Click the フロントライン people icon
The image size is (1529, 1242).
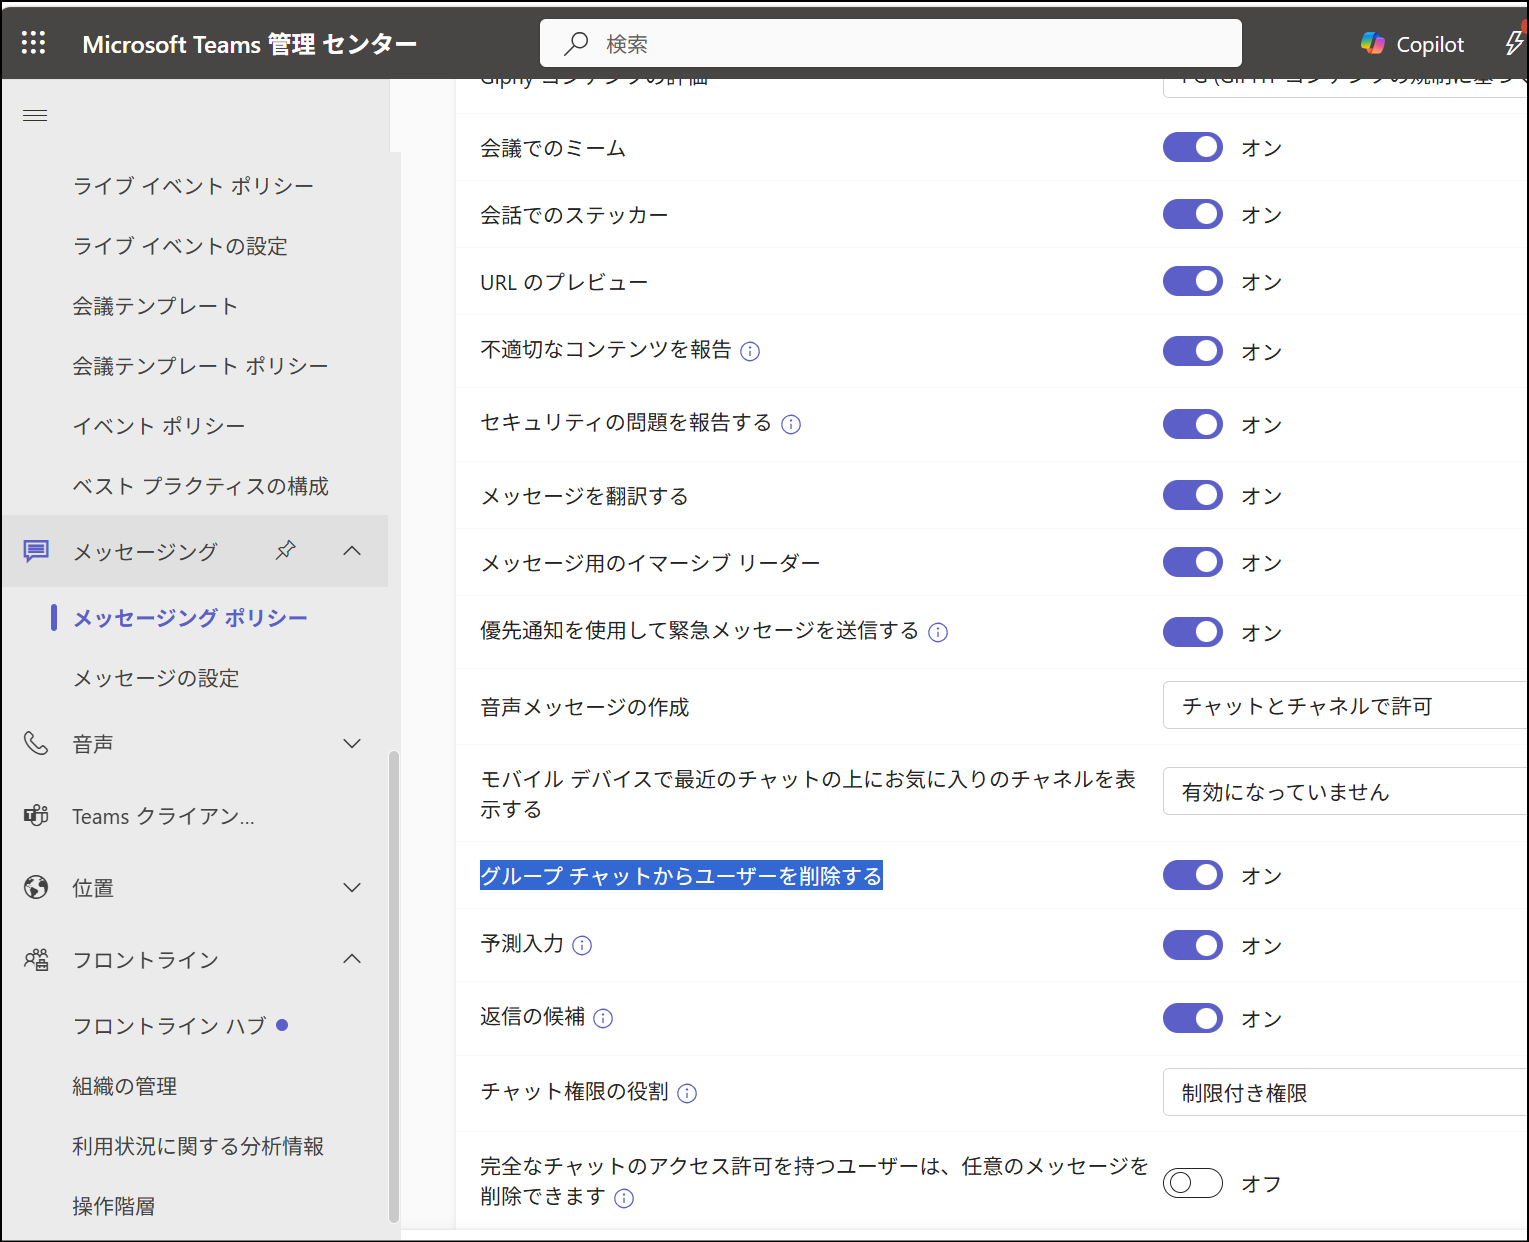coord(36,959)
